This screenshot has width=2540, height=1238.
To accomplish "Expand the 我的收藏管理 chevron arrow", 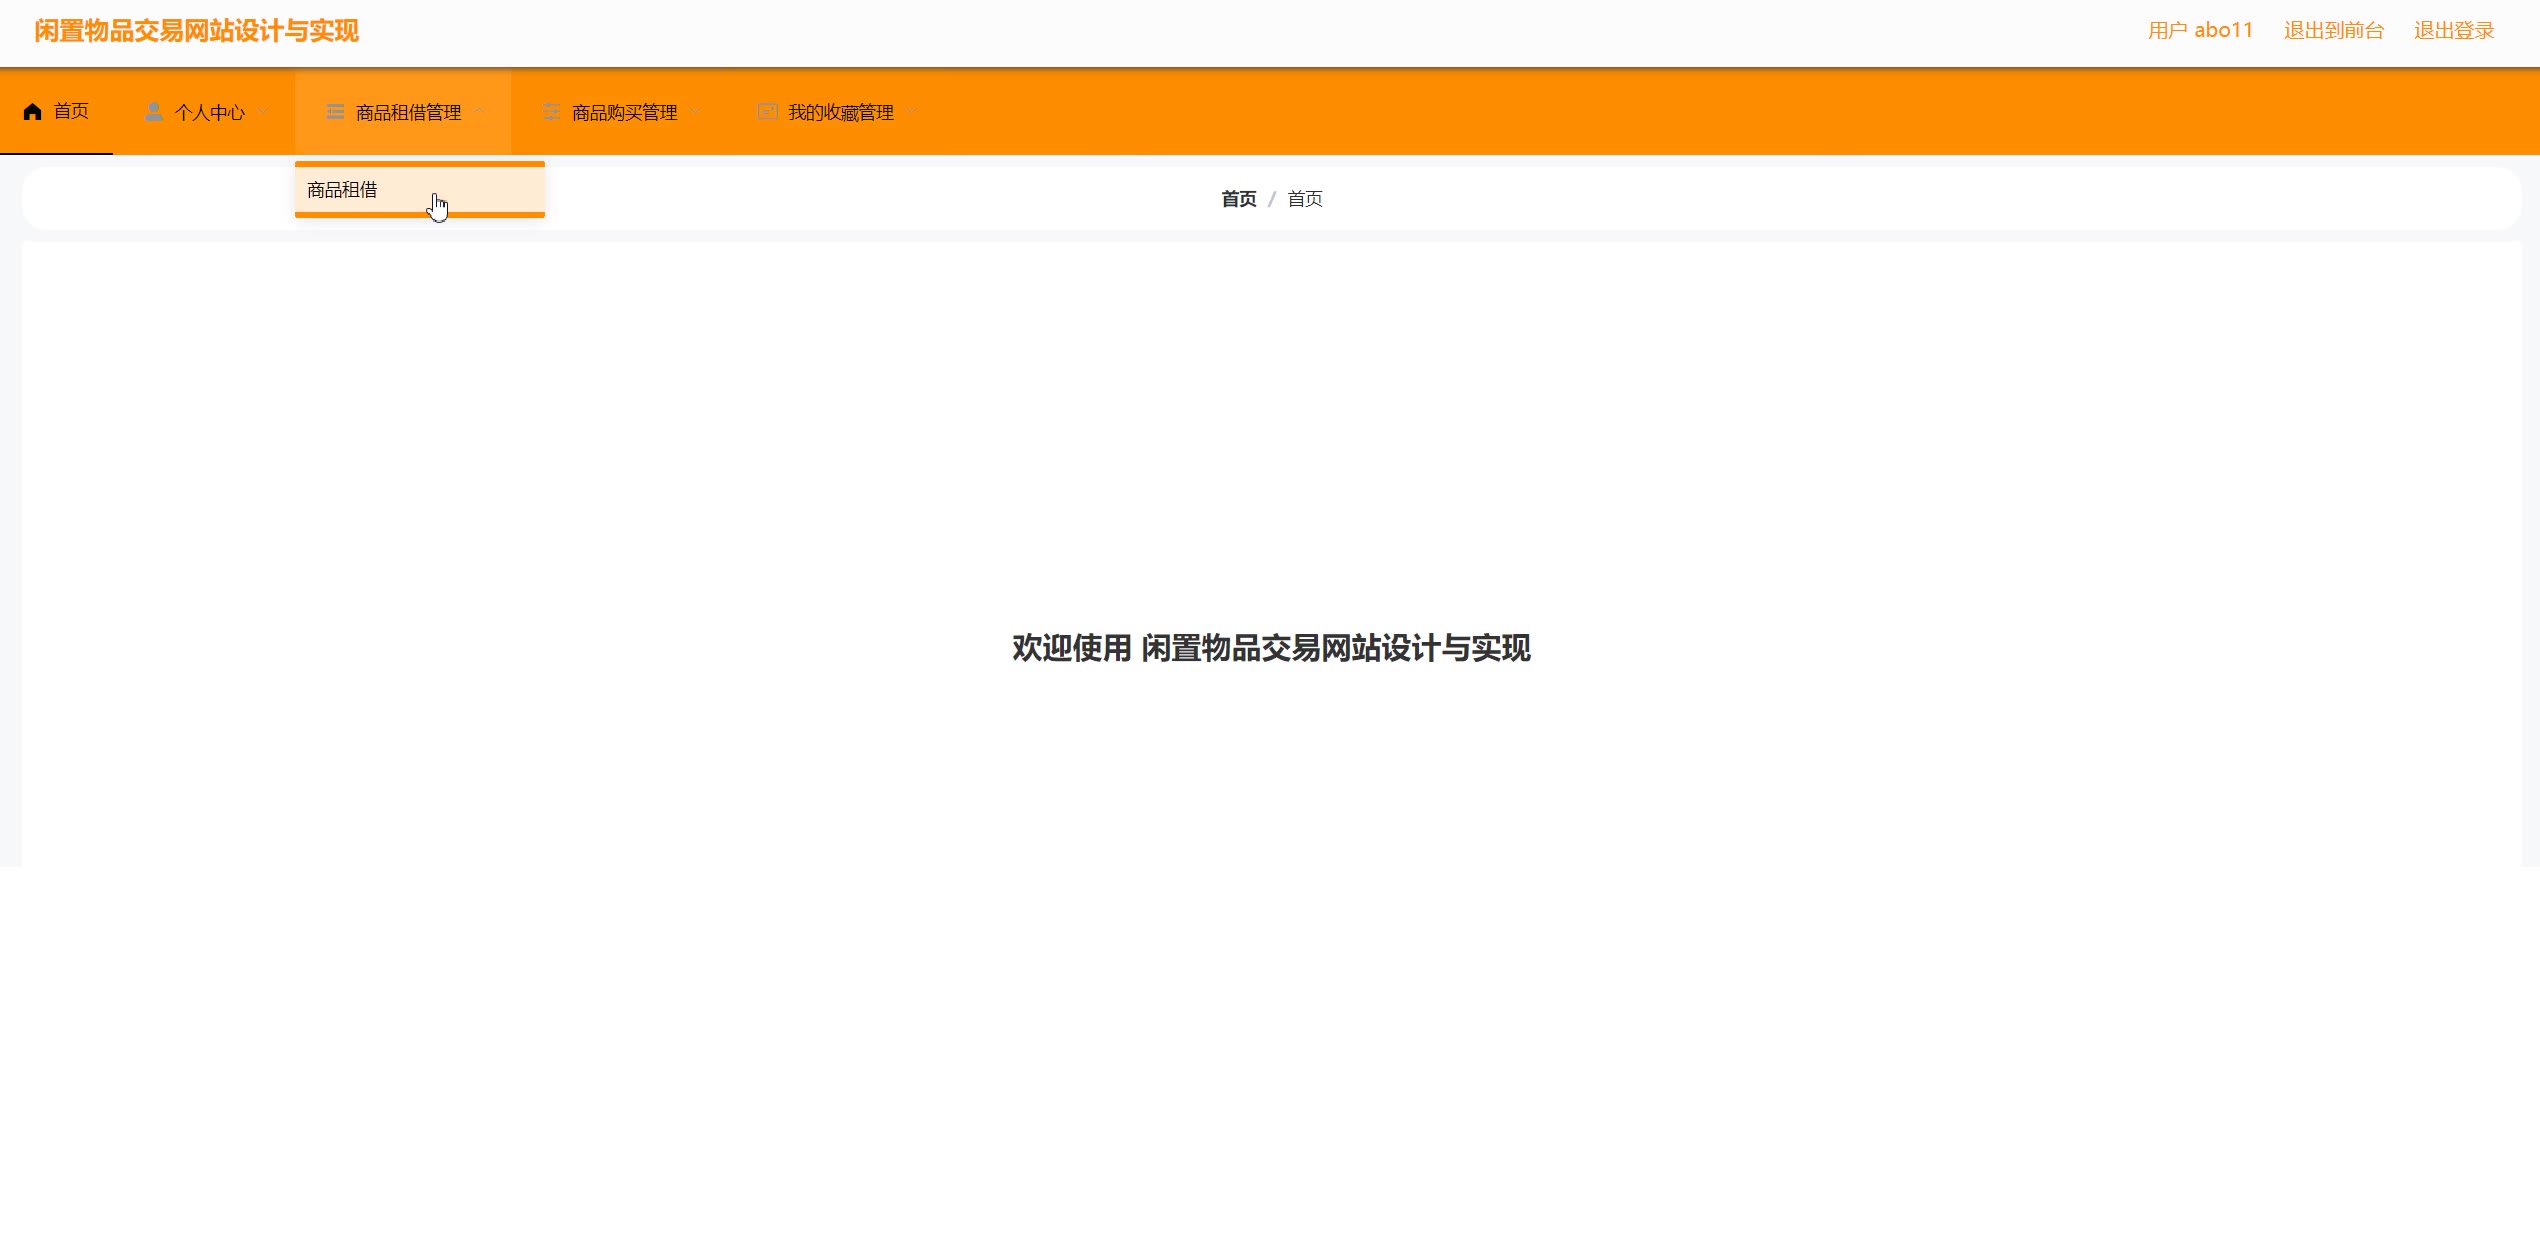I will (911, 111).
